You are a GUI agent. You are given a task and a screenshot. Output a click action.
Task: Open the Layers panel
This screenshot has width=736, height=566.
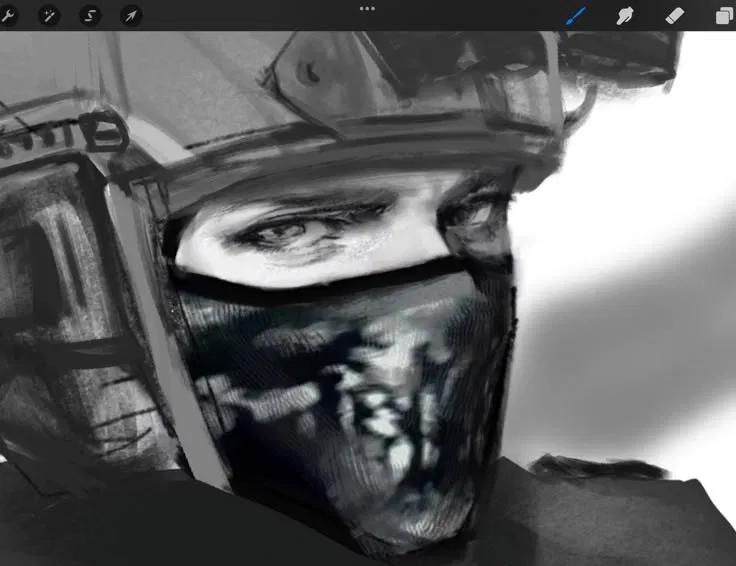725,16
